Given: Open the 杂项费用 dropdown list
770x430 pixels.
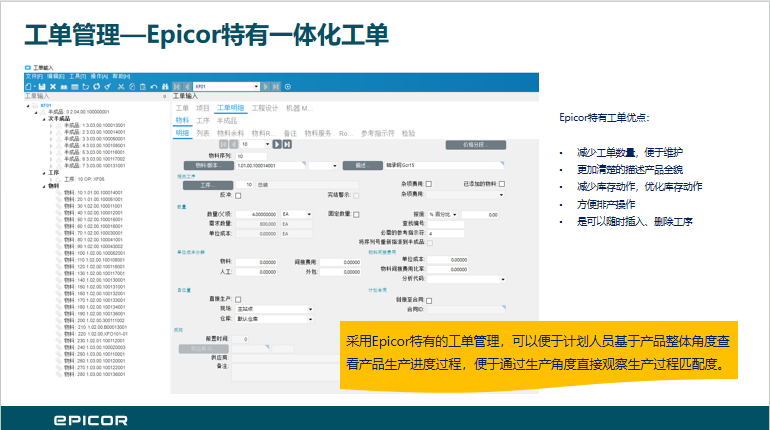Looking at the screenshot, I should (x=501, y=195).
